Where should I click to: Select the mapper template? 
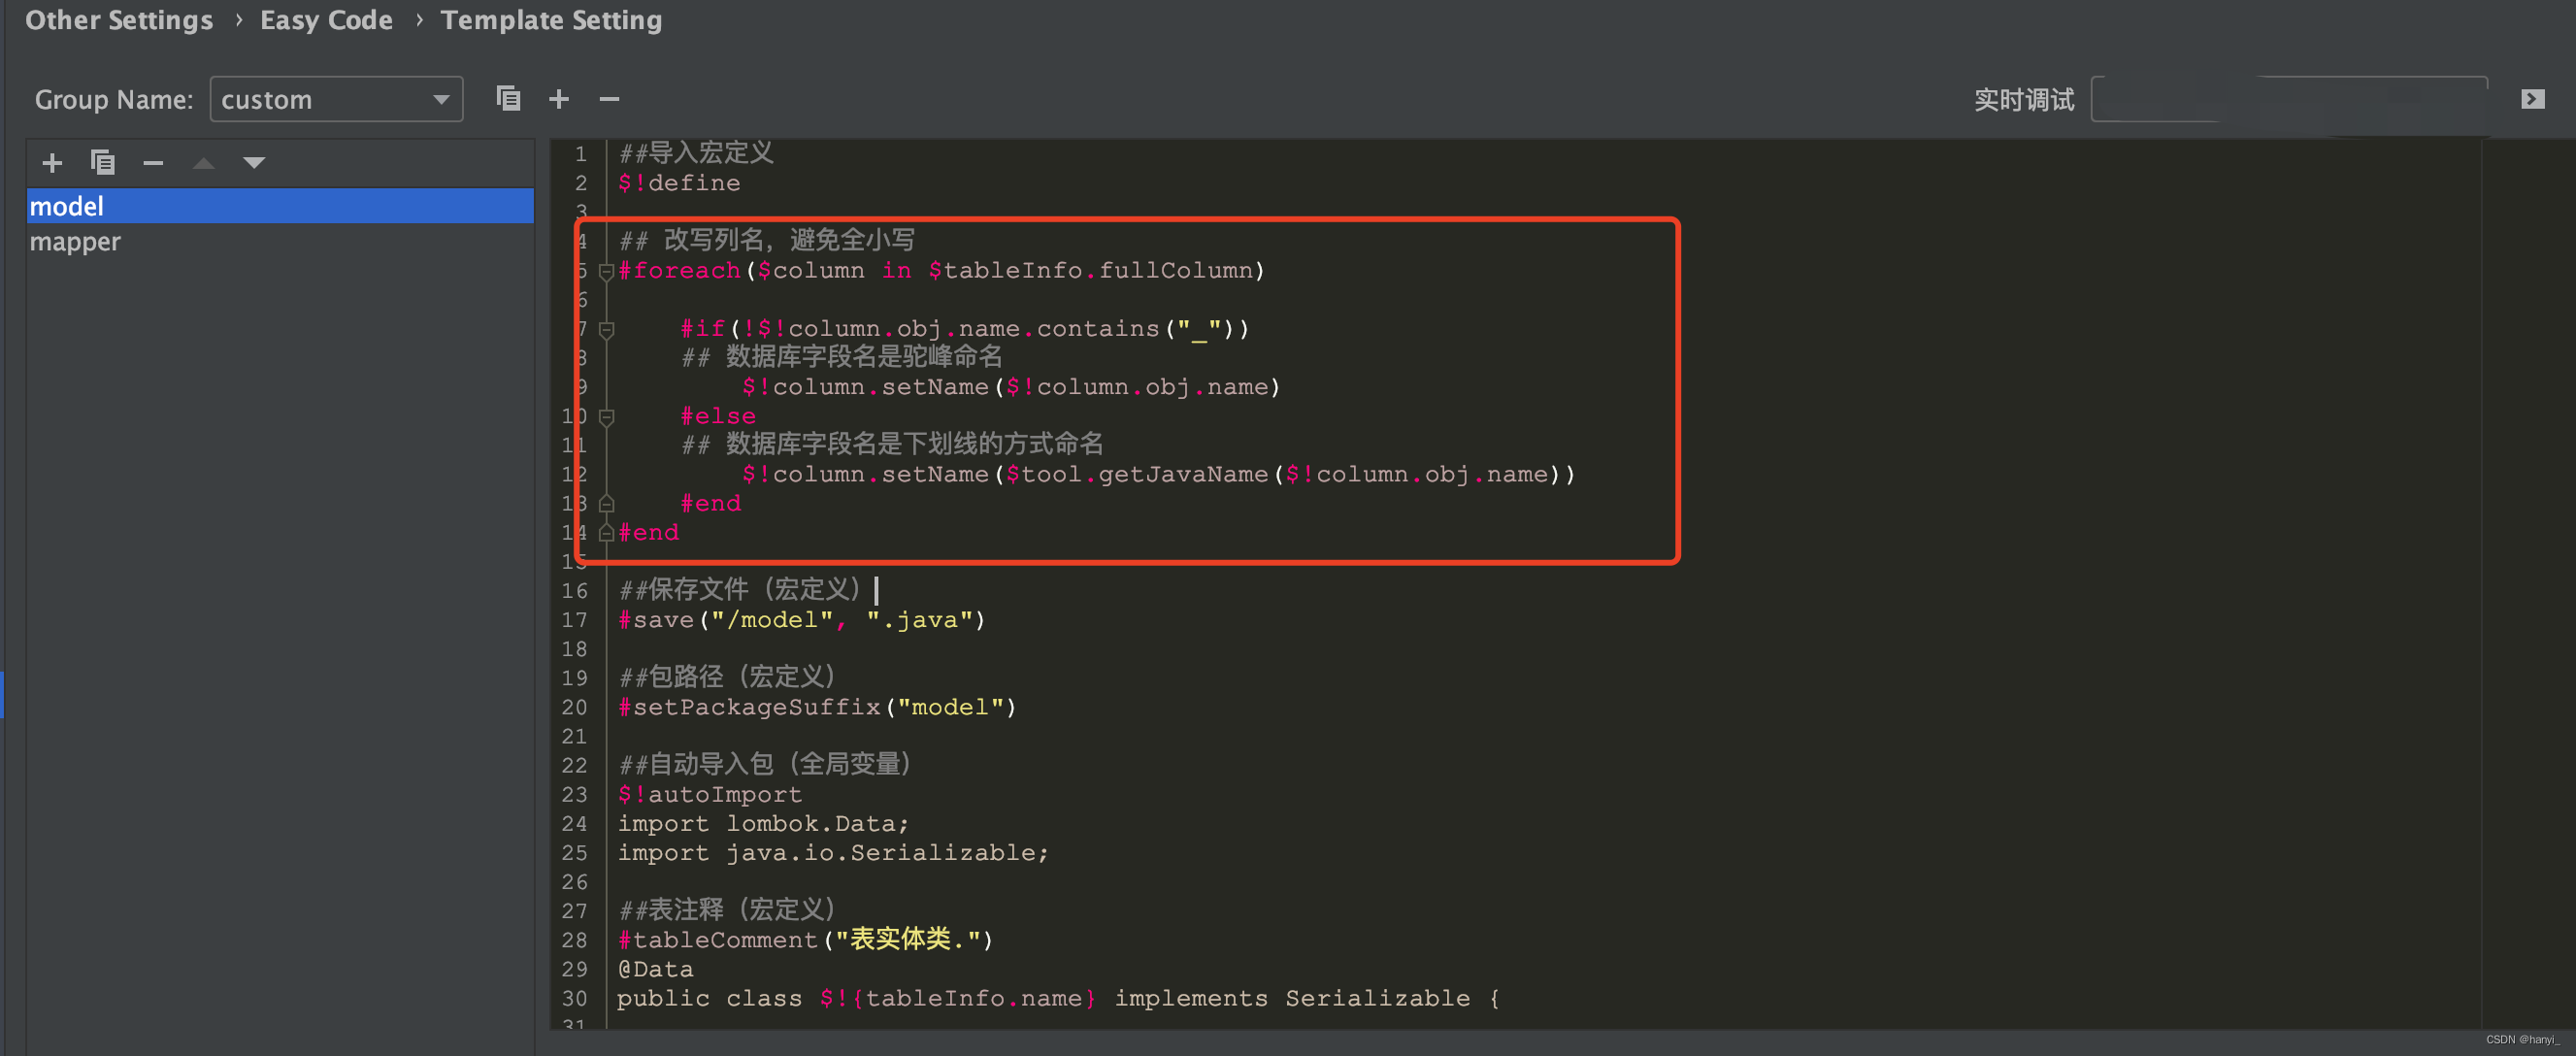tap(280, 241)
